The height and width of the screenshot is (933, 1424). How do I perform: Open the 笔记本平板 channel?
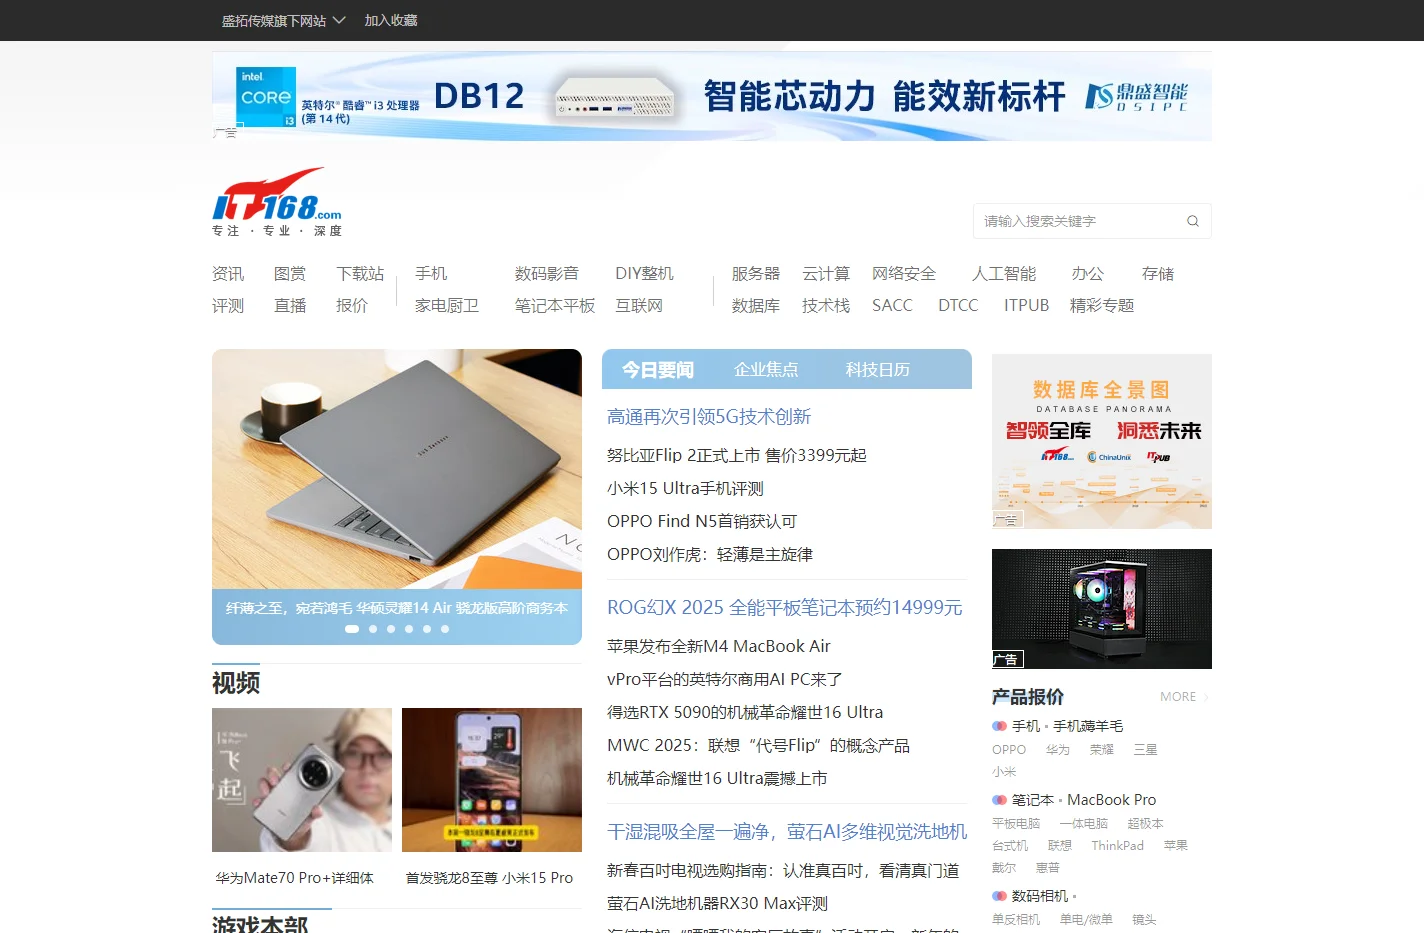555,305
